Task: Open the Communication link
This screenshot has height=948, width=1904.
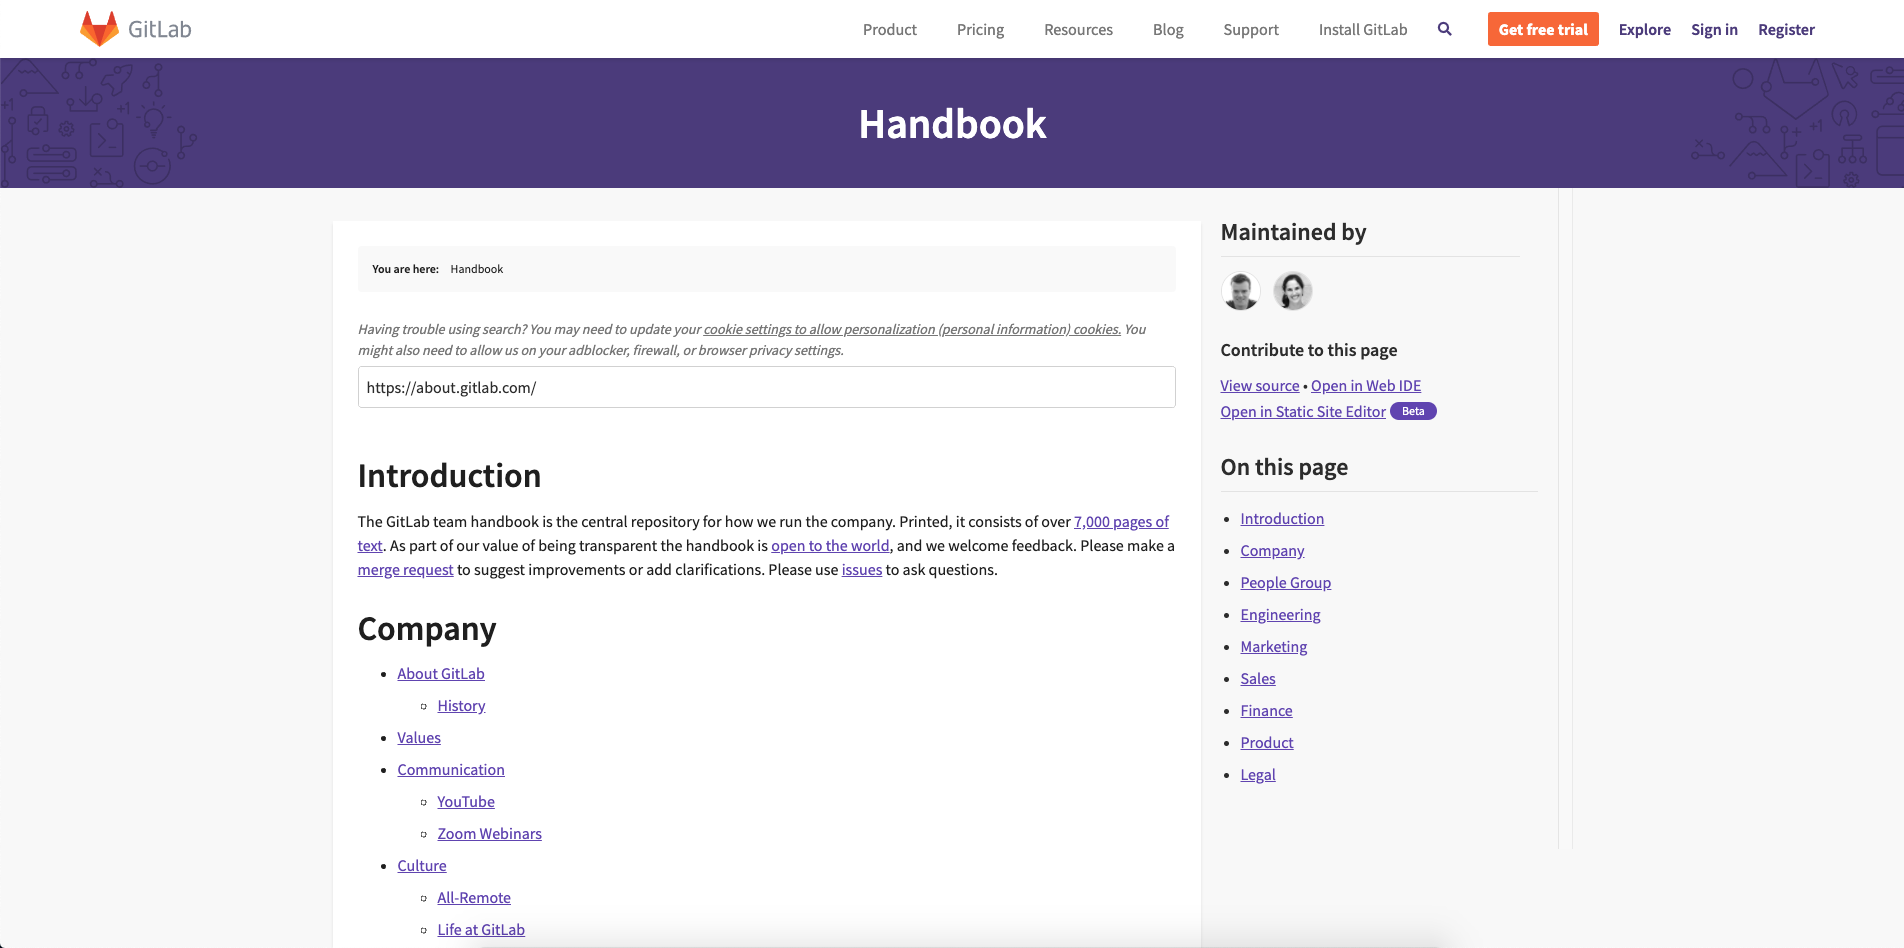Action: [x=451, y=770]
